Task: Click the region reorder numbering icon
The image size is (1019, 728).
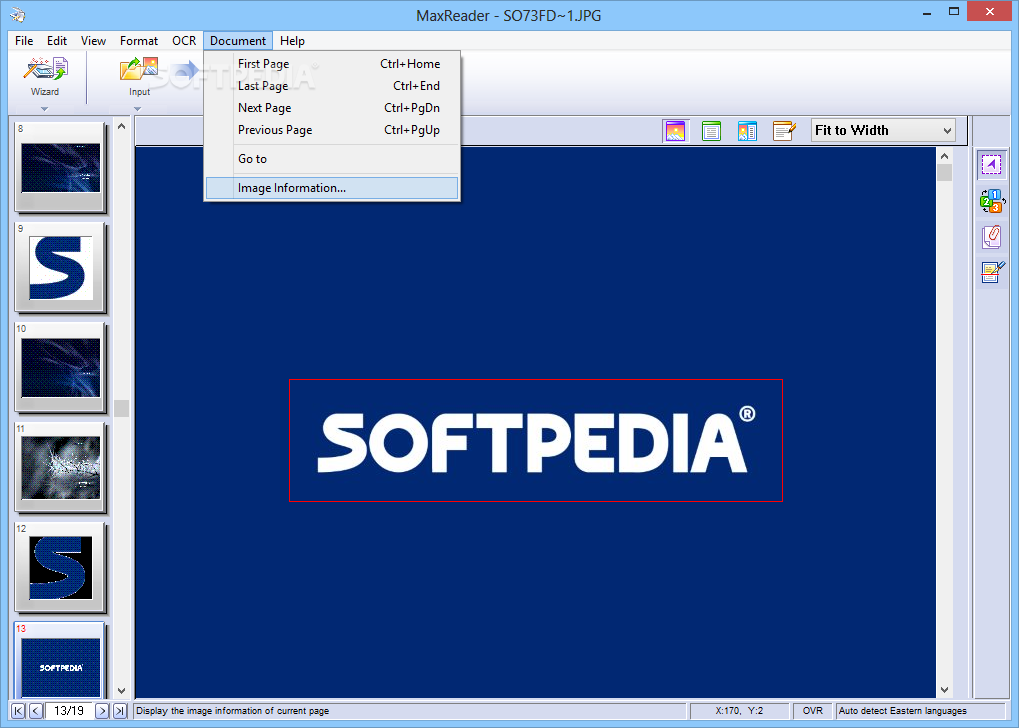Action: (992, 201)
